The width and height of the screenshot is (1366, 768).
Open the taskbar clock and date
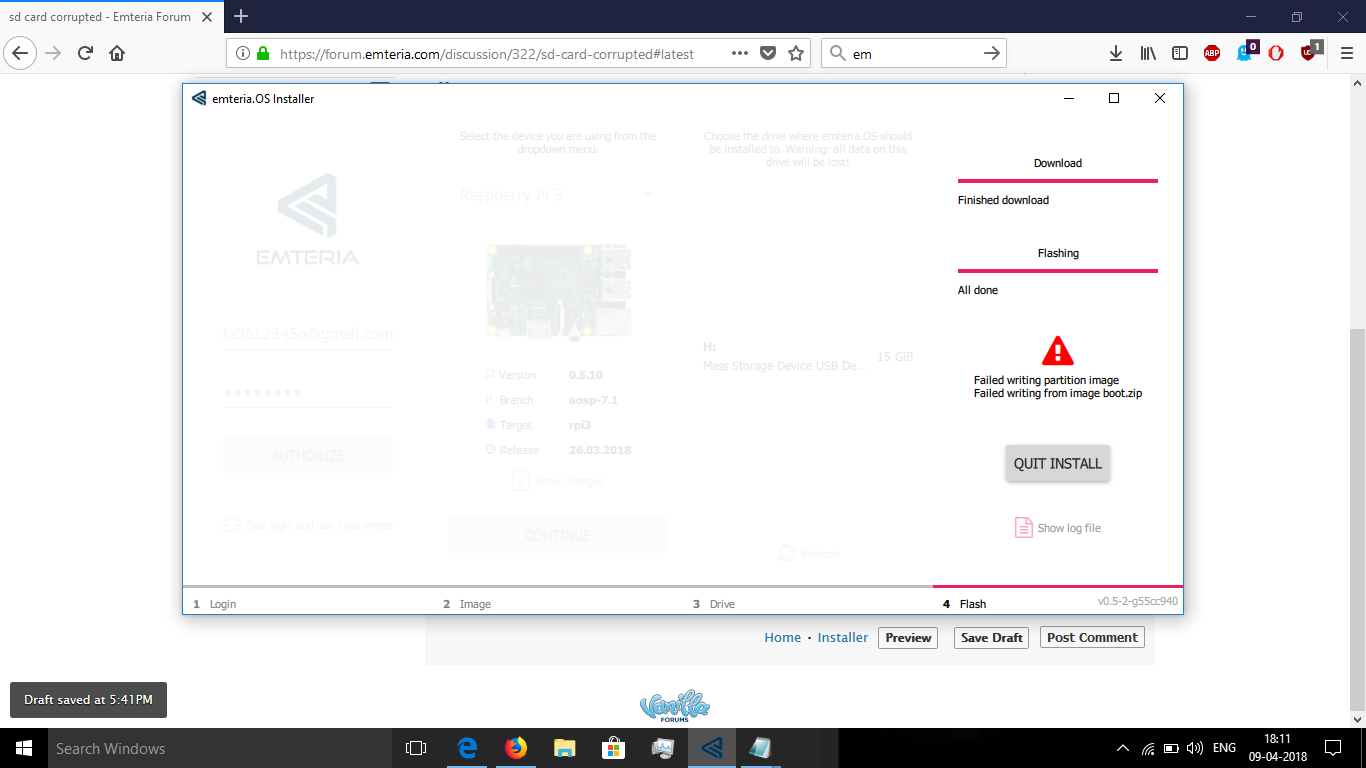[1278, 748]
